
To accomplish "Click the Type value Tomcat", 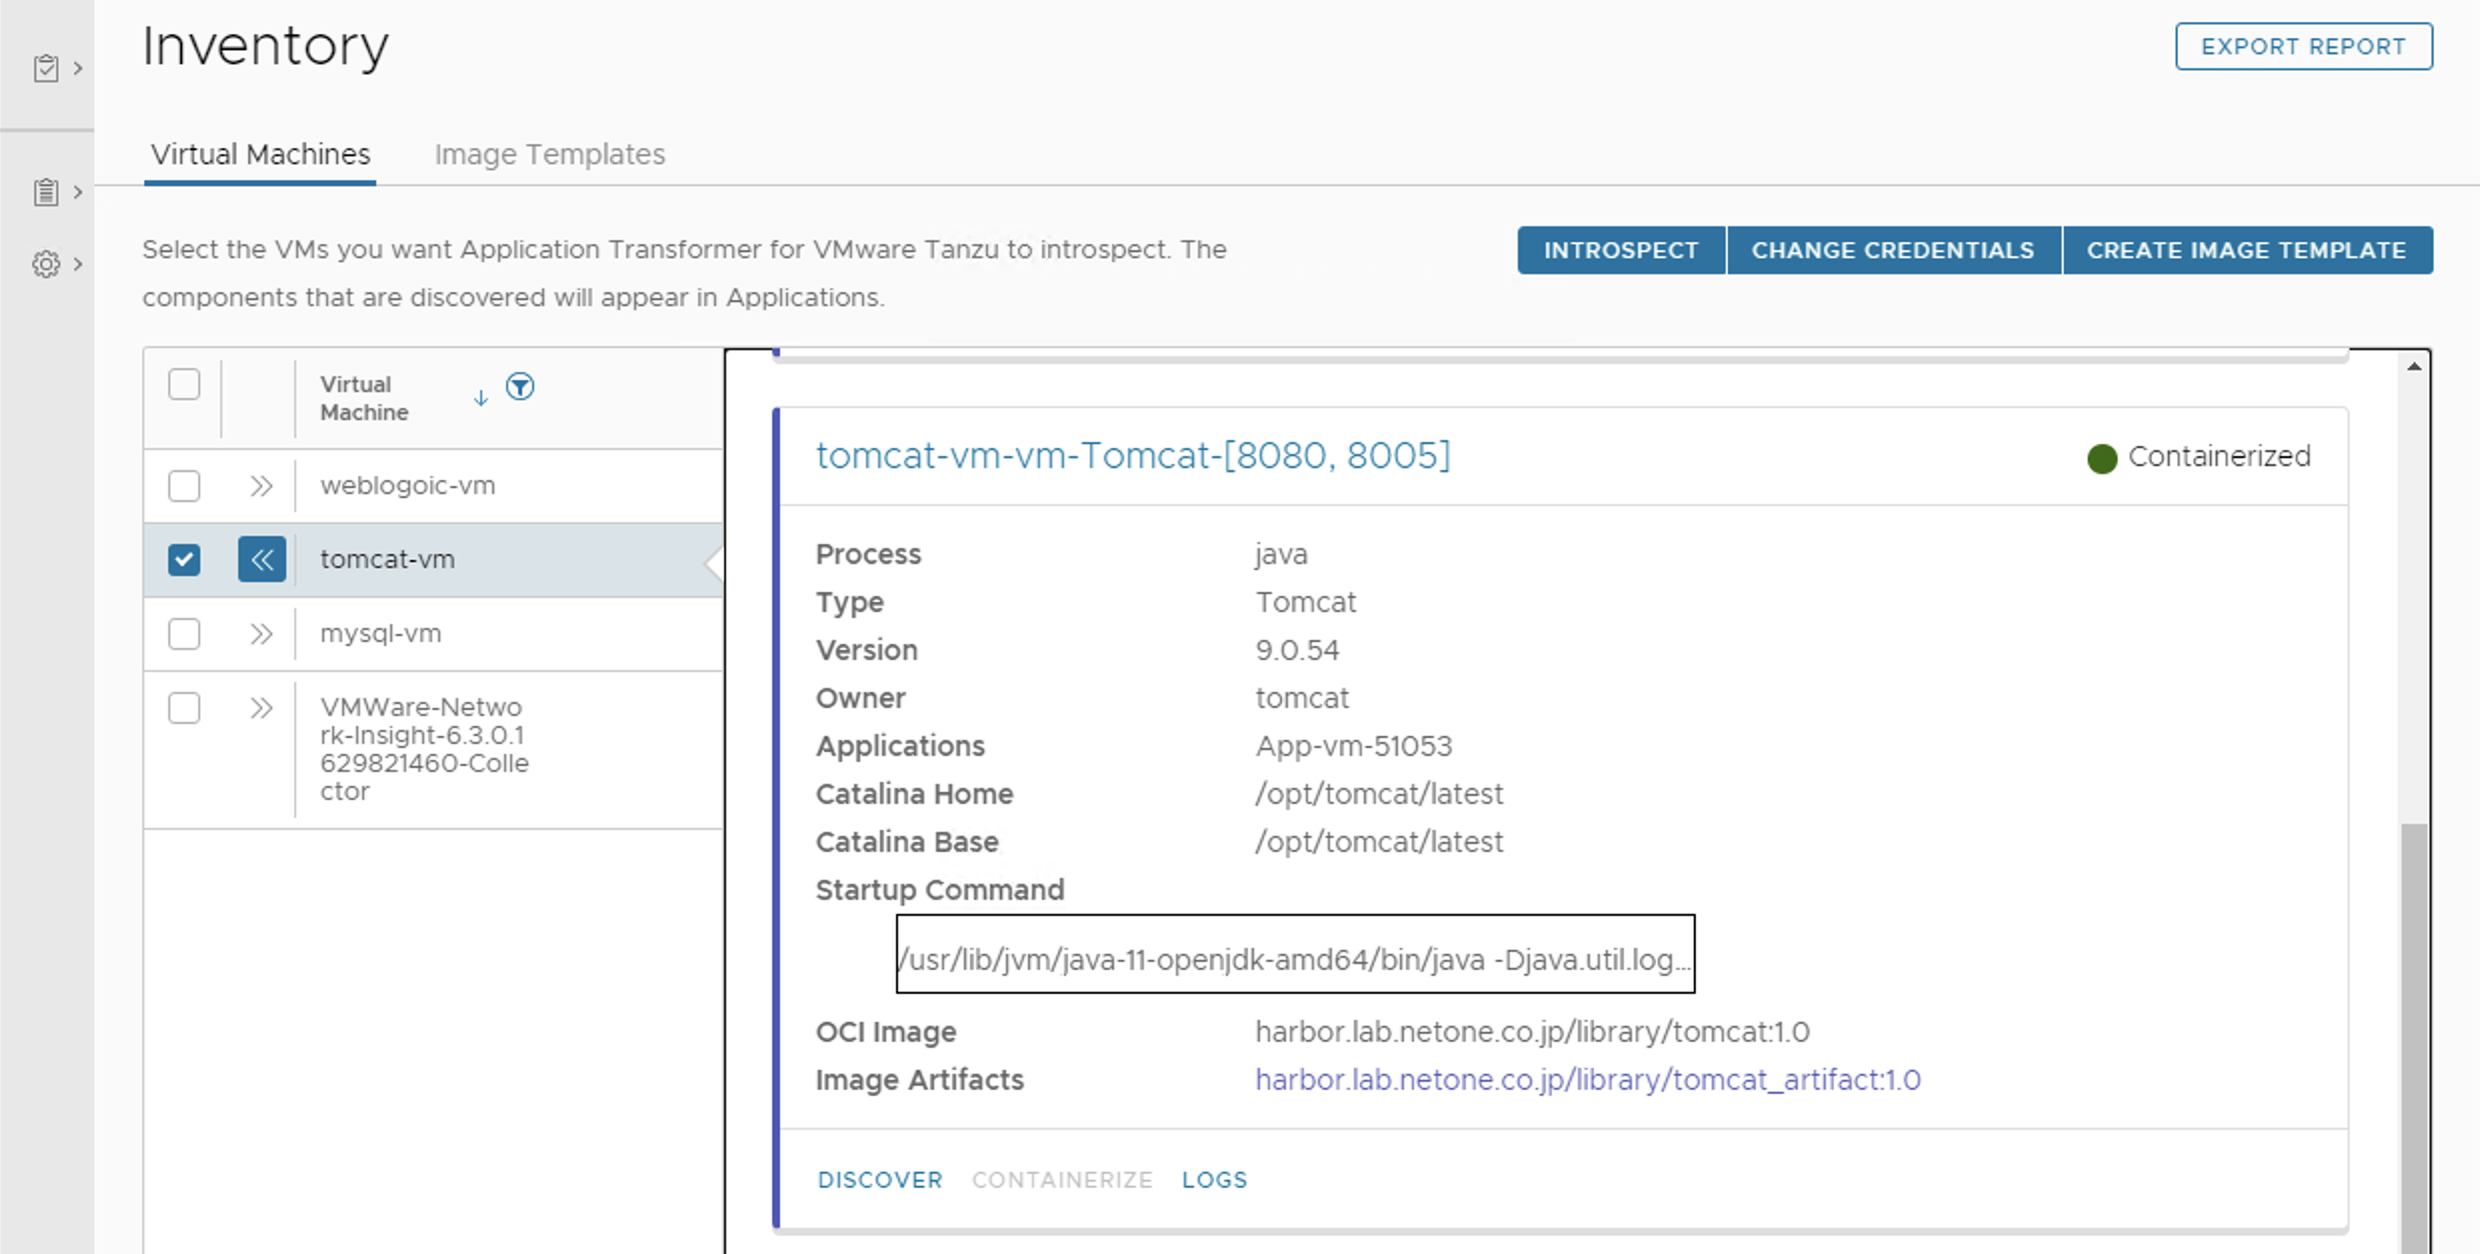I will (x=1306, y=602).
